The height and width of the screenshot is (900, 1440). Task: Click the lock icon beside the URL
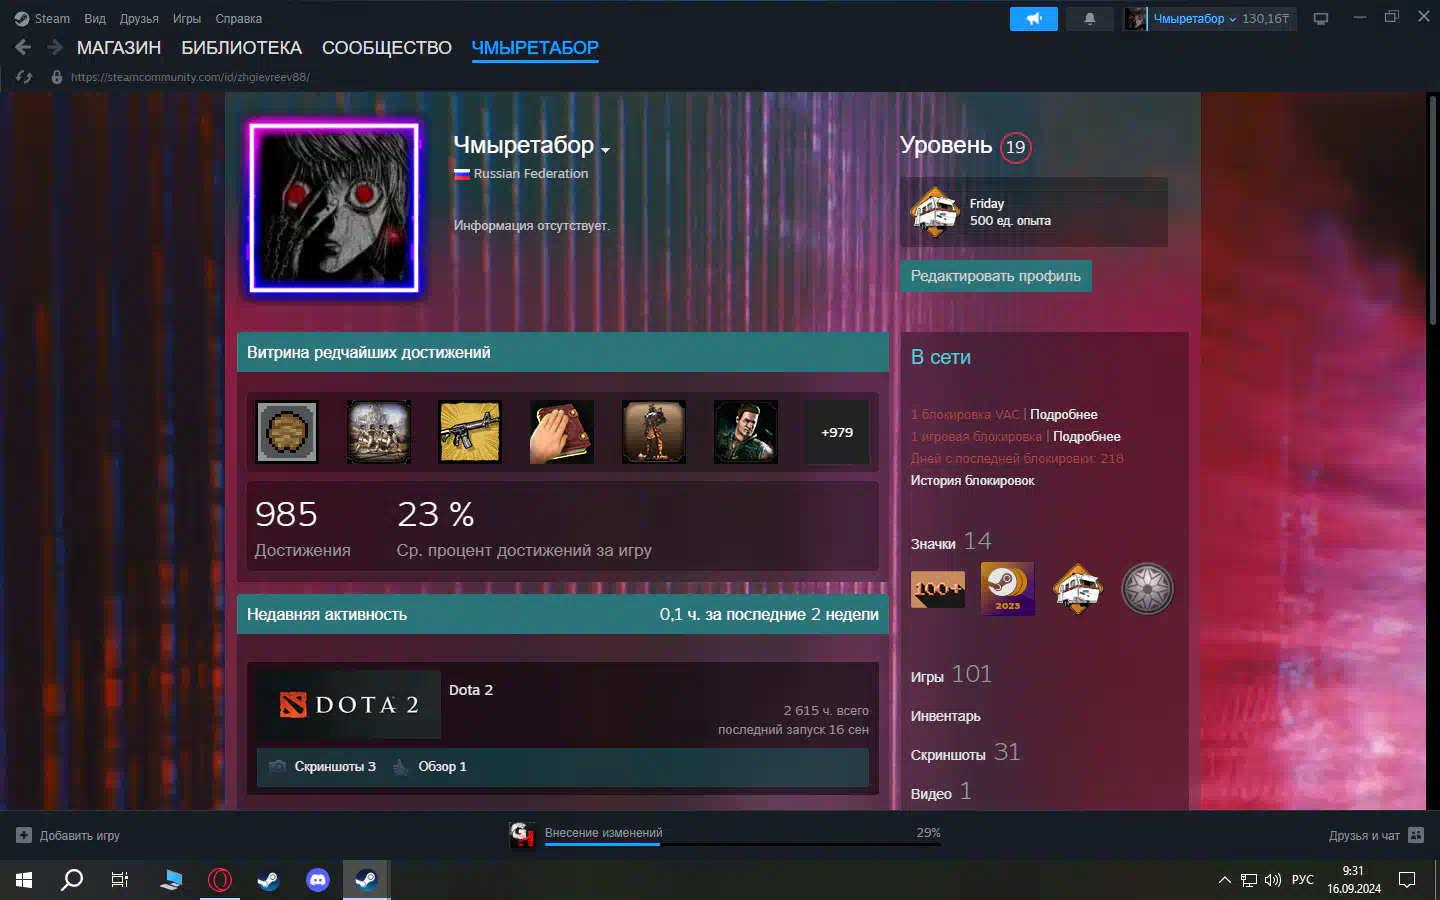[x=57, y=77]
